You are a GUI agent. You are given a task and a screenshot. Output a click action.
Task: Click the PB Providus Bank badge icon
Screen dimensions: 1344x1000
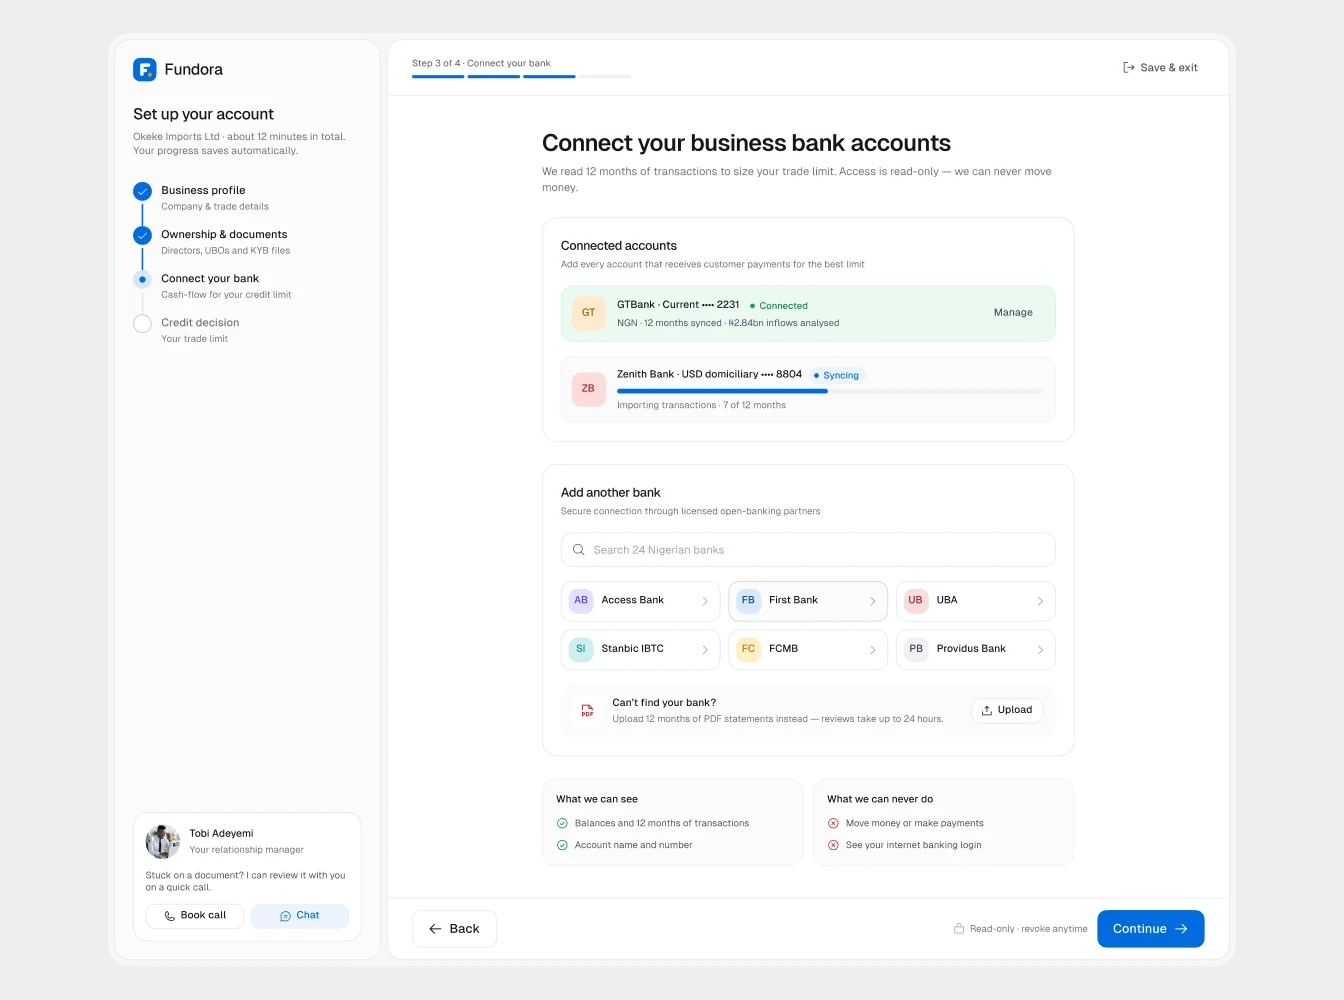tap(915, 649)
